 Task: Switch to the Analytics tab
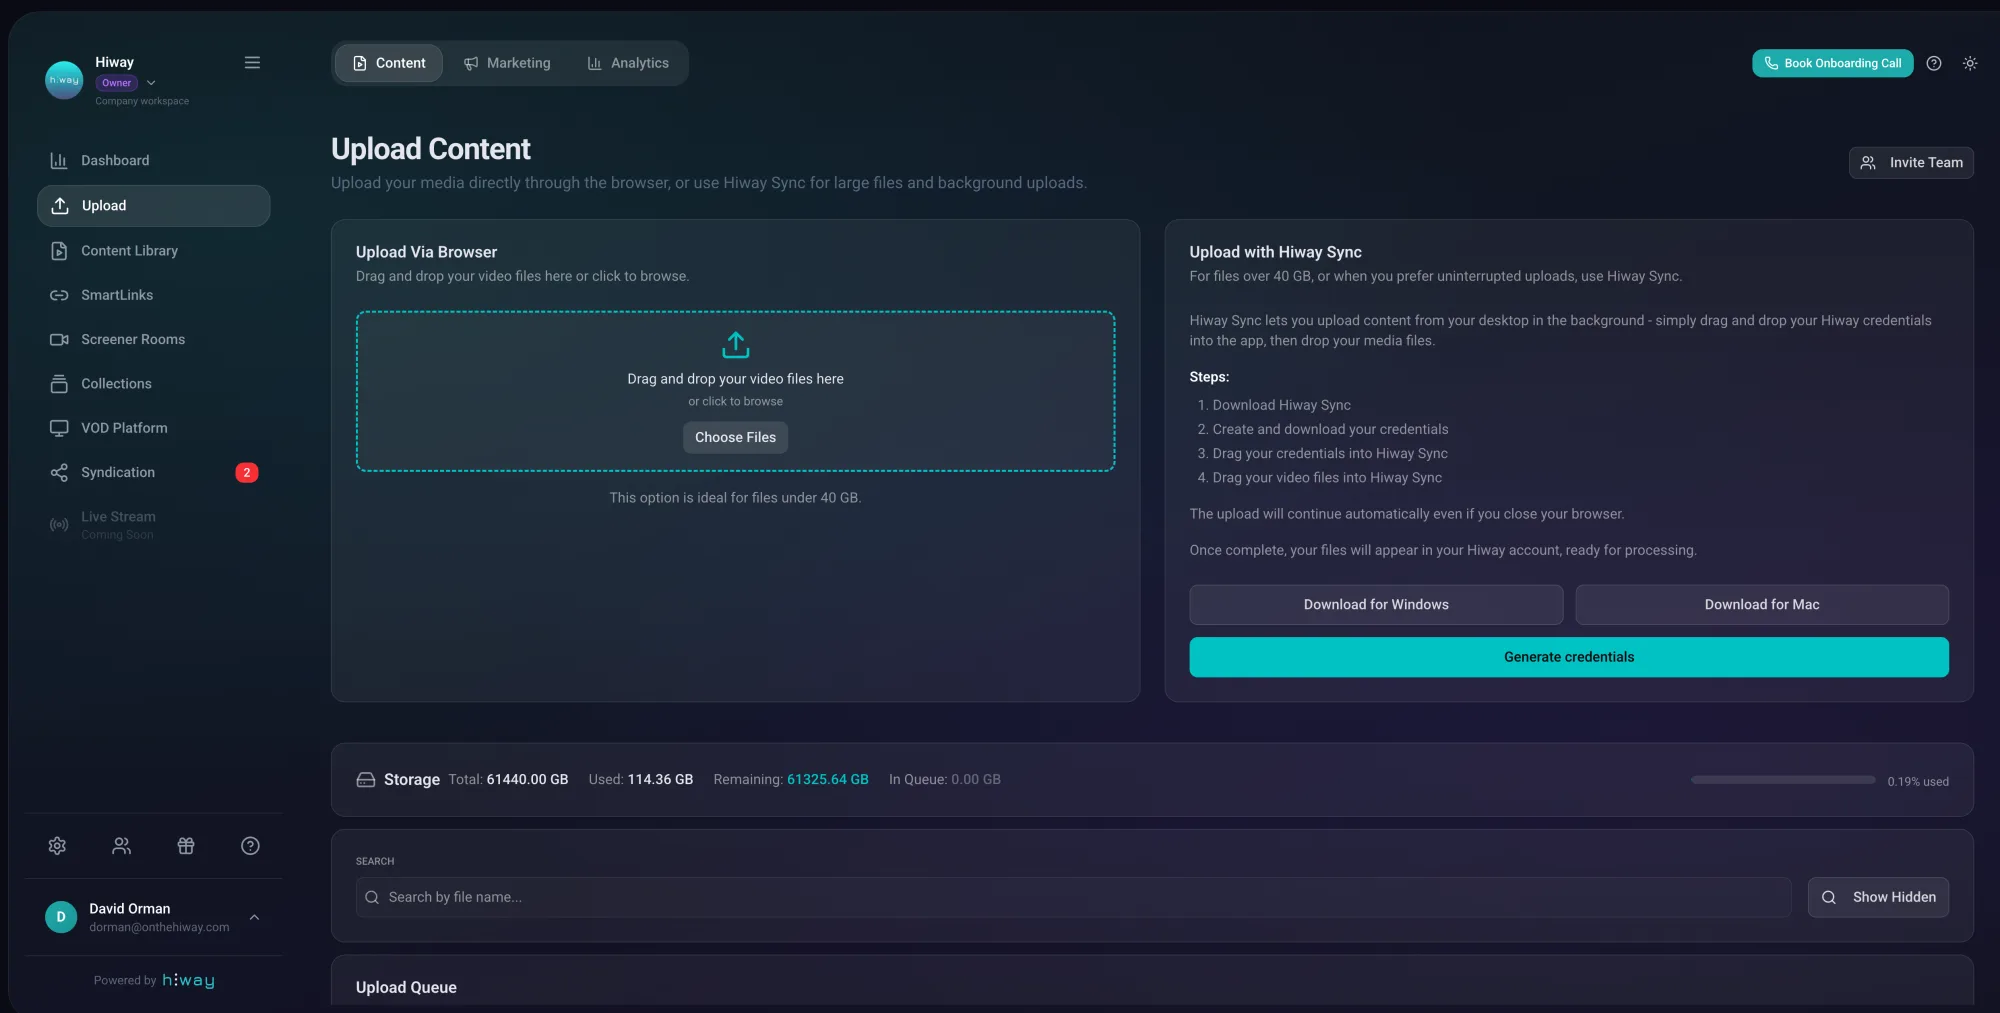click(x=628, y=63)
